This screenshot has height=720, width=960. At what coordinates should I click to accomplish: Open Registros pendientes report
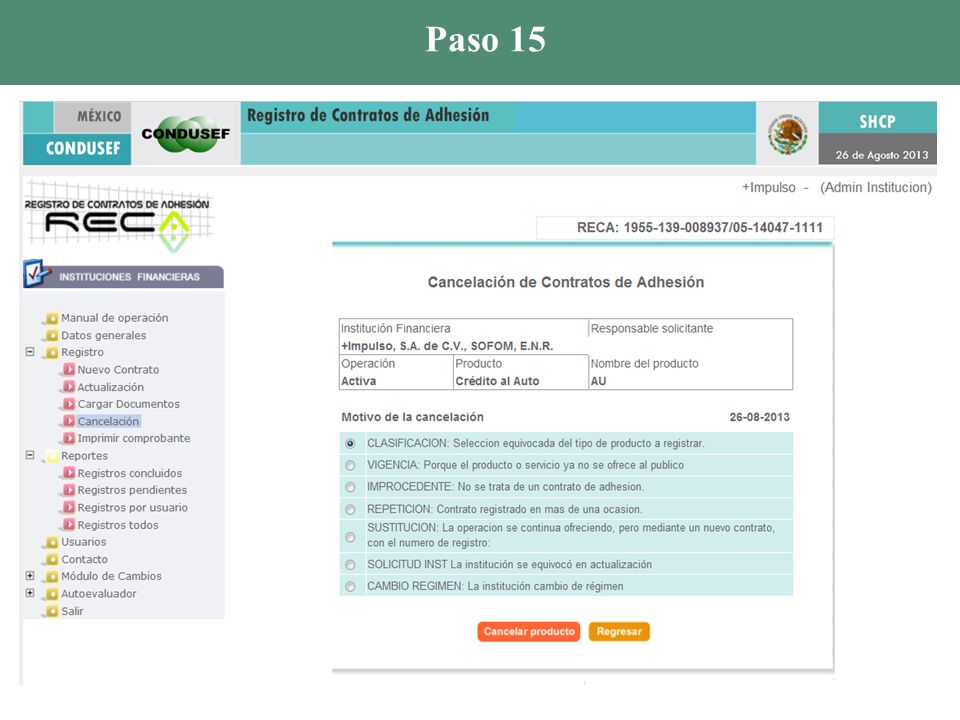132,490
